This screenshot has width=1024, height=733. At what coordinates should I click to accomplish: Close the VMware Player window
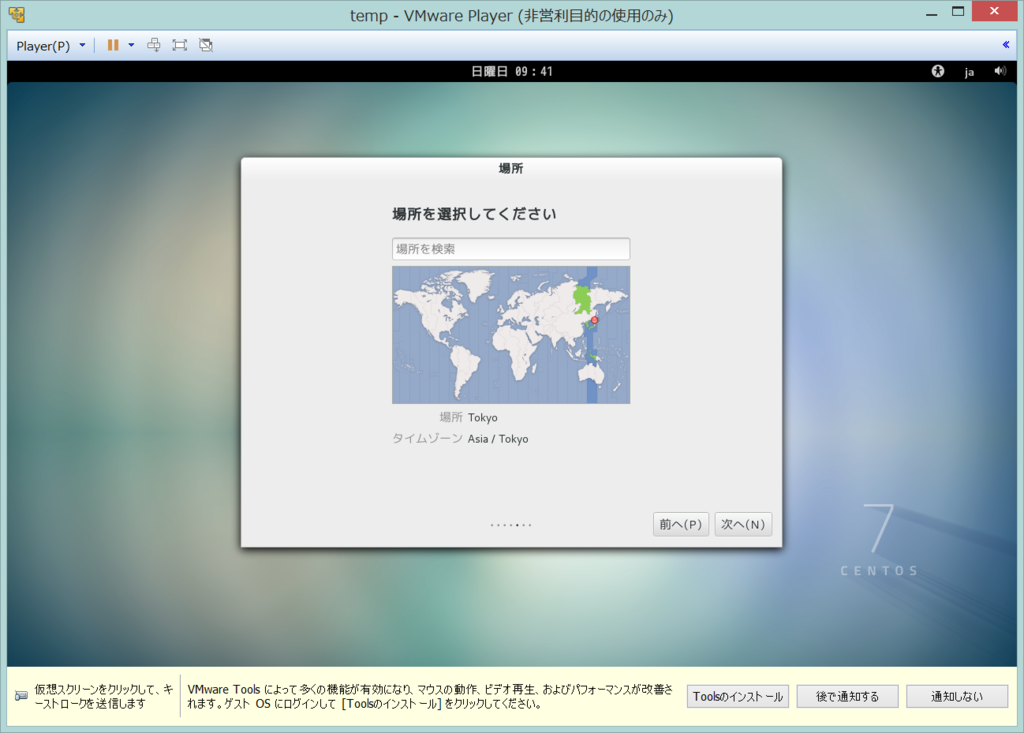point(994,11)
